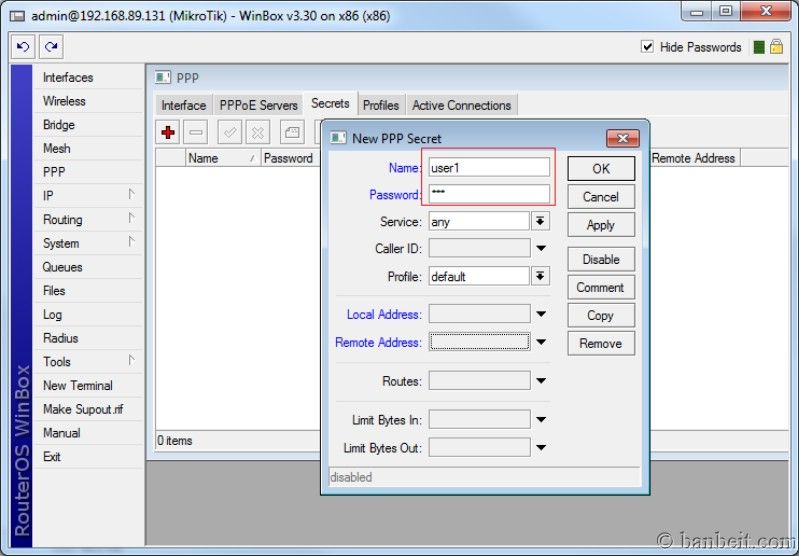Image resolution: width=799 pixels, height=556 pixels.
Task: Click the Name column header
Action: (x=223, y=158)
